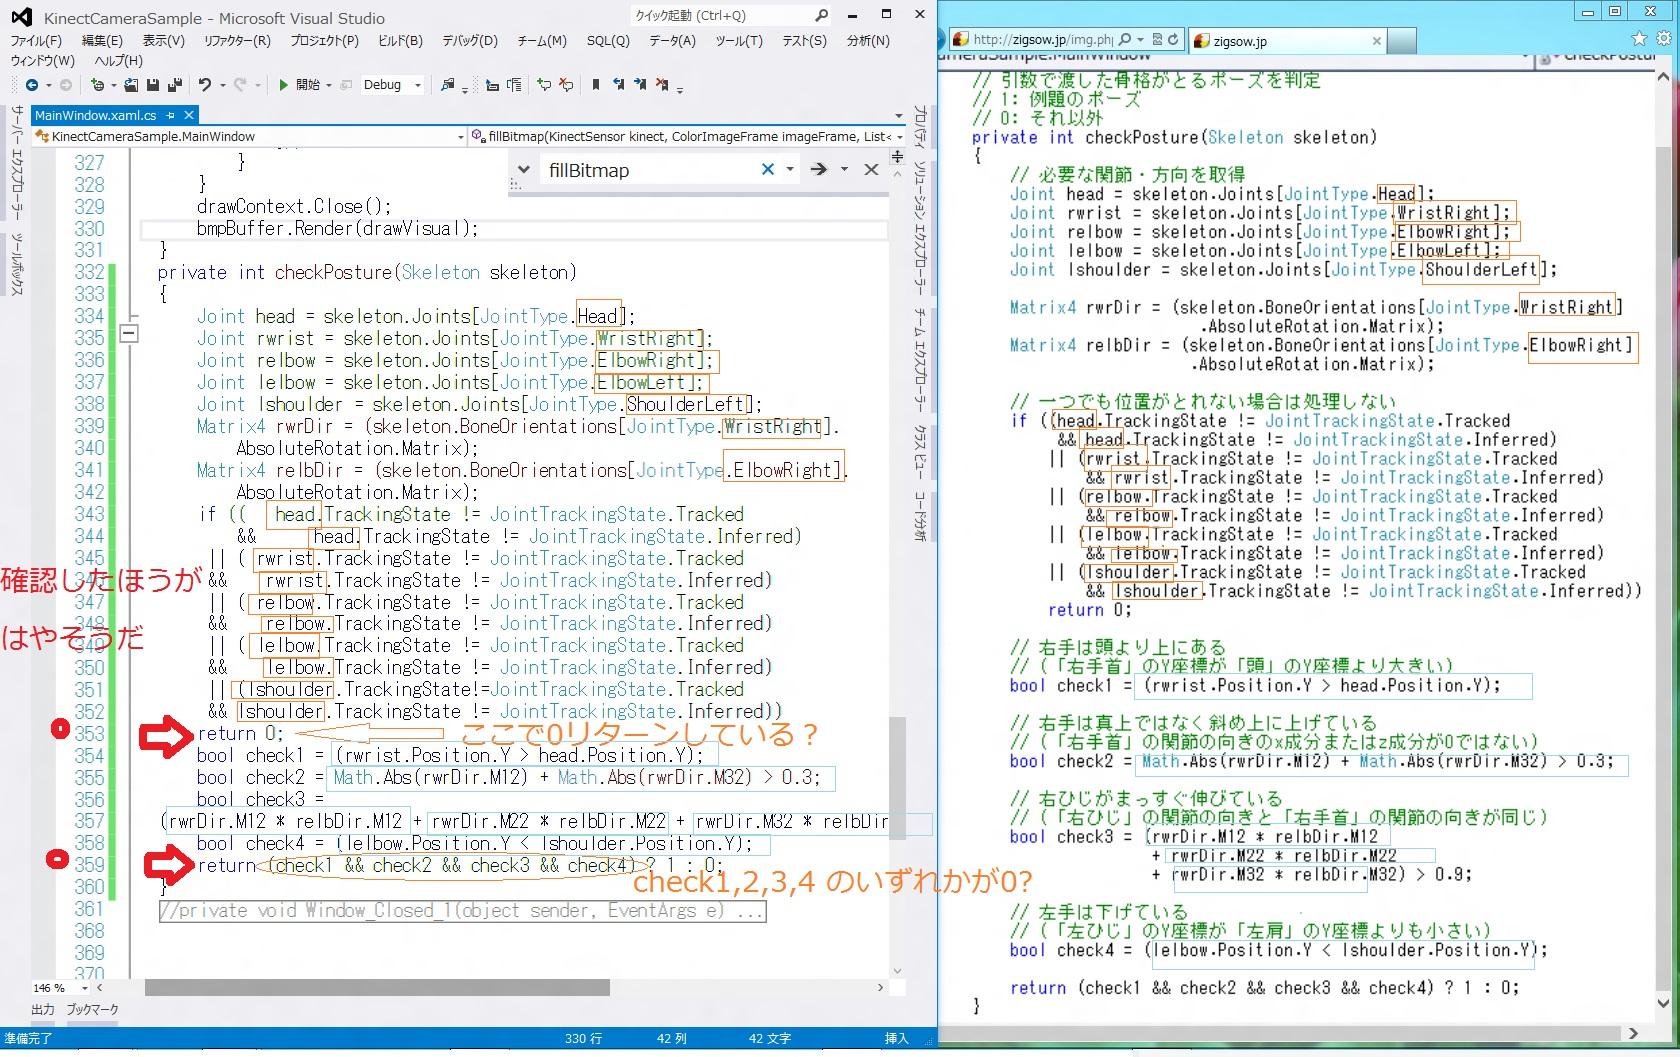Find next match with the arrow button
1680x1057 pixels.
click(x=819, y=170)
